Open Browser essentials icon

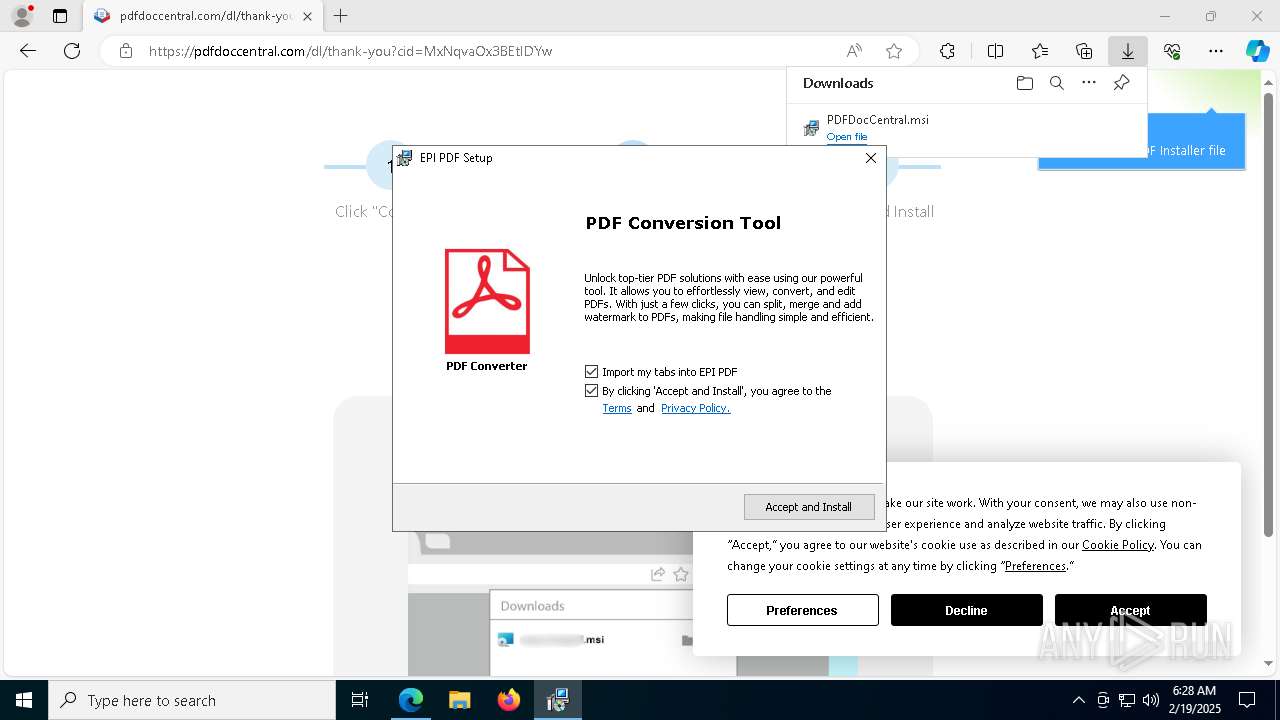click(1172, 51)
